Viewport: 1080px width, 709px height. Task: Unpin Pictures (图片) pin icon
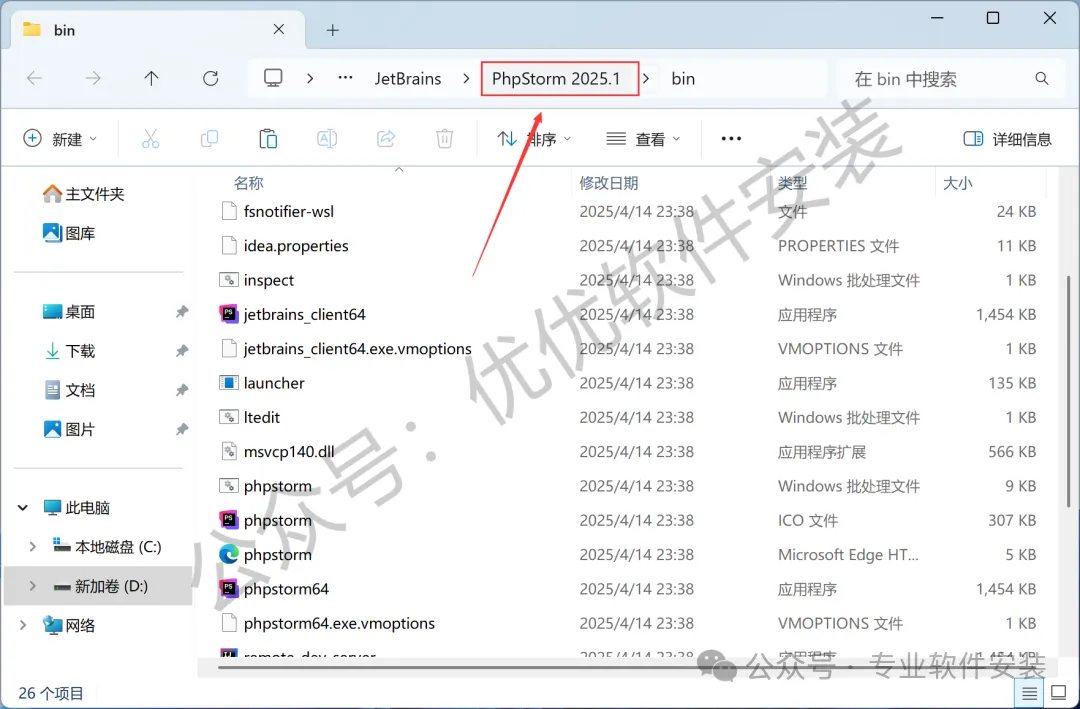[x=181, y=430]
